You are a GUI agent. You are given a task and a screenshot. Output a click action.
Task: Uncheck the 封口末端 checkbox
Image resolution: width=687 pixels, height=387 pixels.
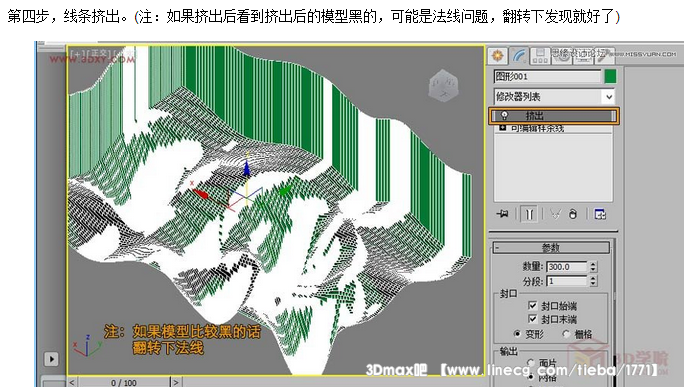click(x=532, y=319)
